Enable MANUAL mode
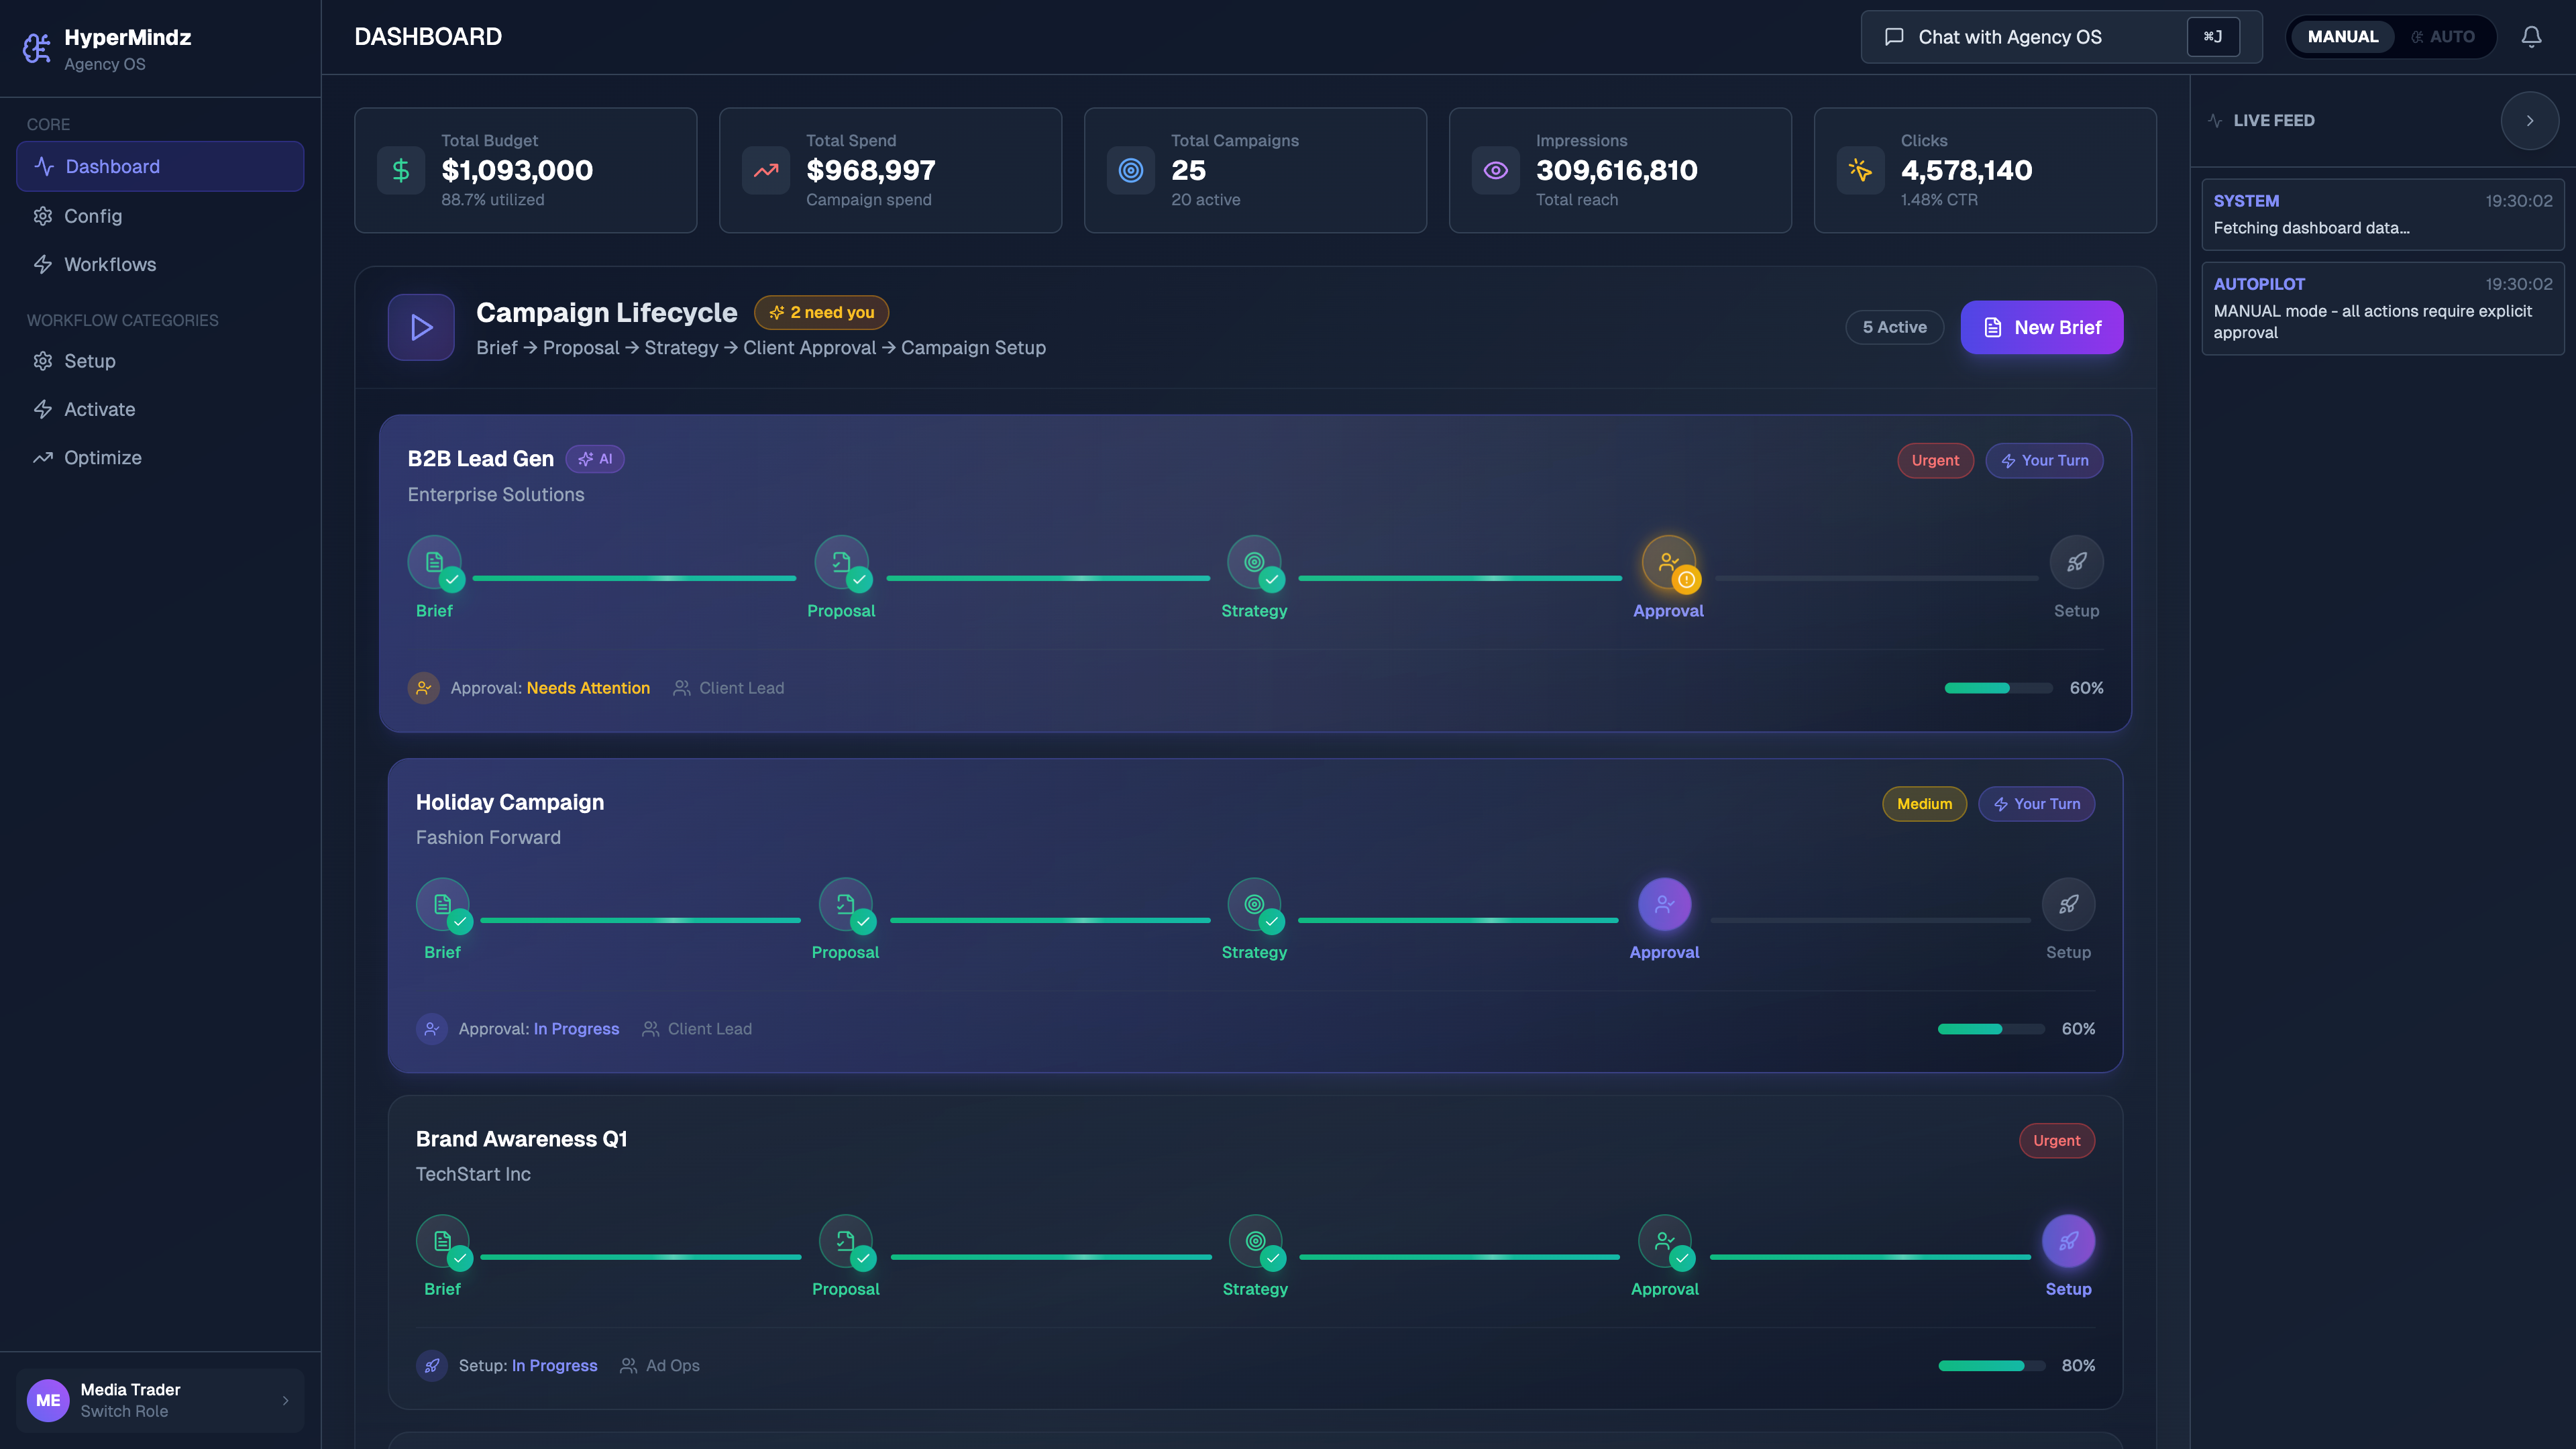The height and width of the screenshot is (1449, 2576). click(x=2342, y=36)
